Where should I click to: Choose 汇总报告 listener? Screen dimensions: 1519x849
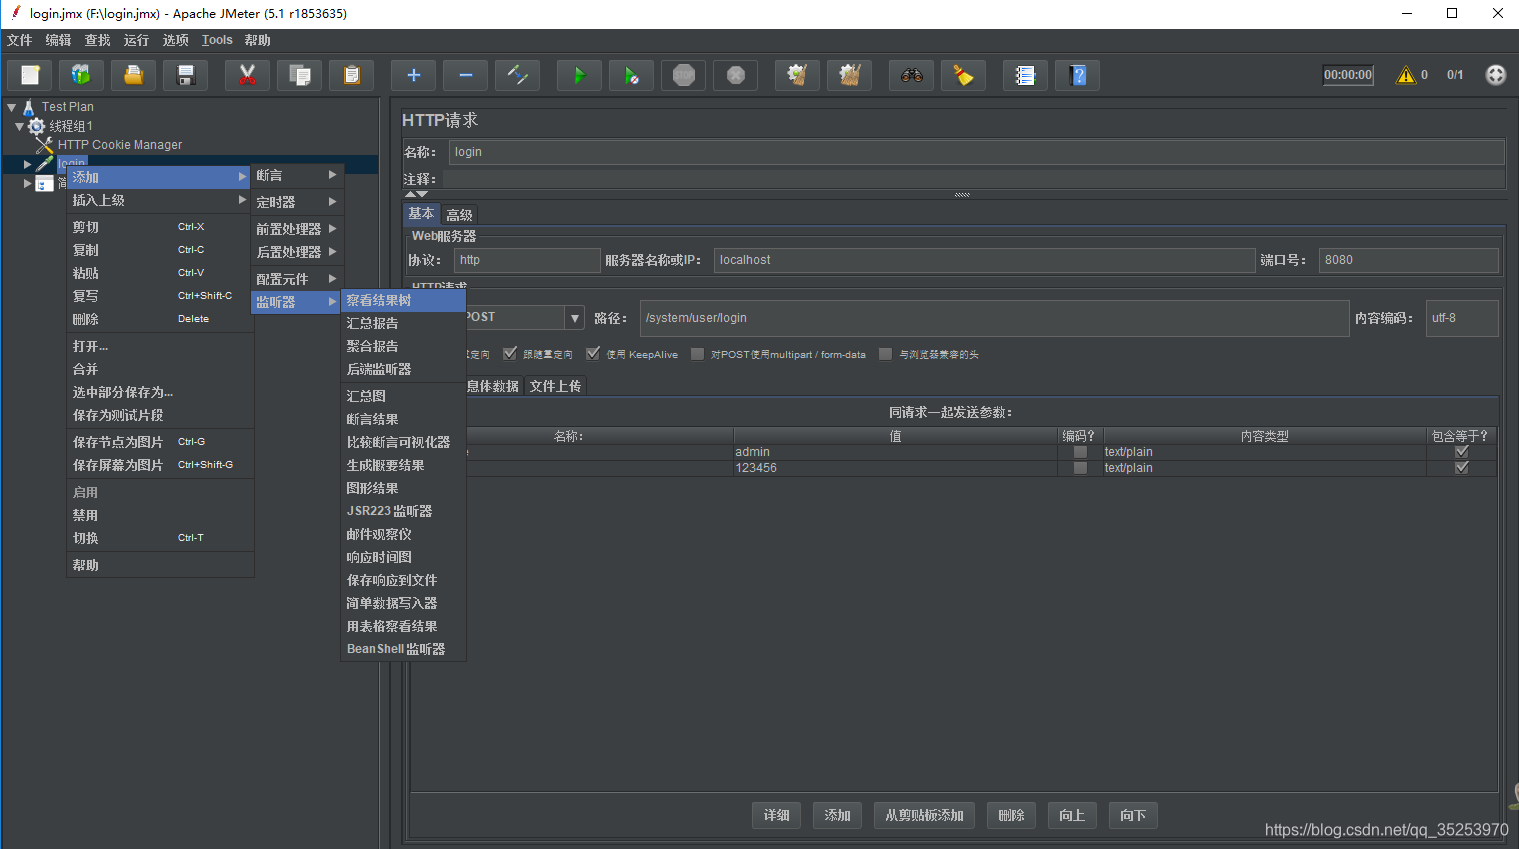403,323
